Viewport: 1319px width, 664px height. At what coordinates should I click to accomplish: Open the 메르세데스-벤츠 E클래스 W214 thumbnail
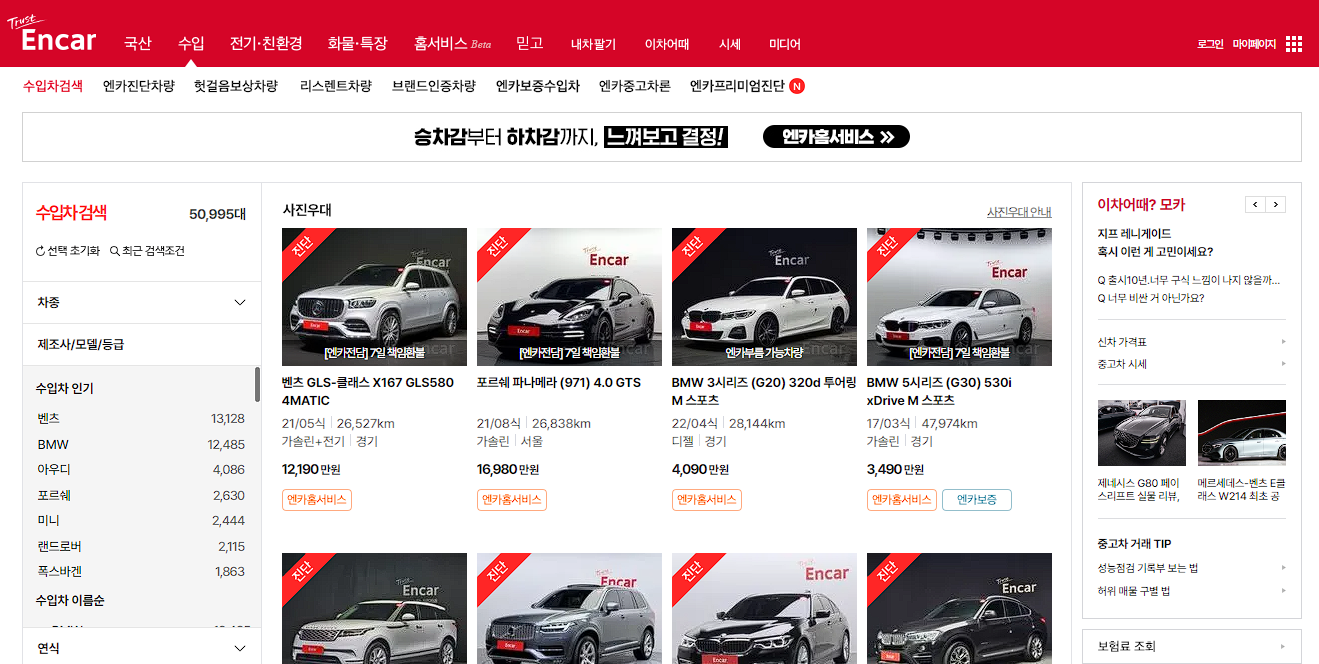click(1242, 433)
